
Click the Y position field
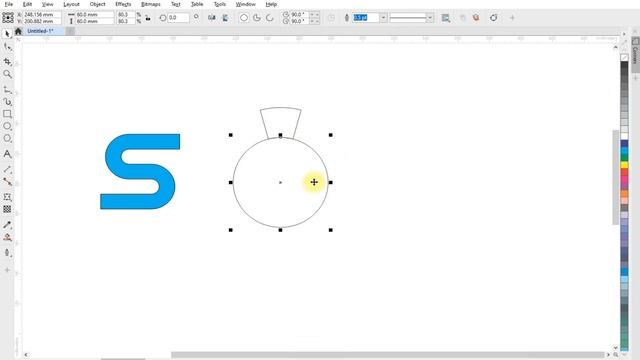[42, 21]
